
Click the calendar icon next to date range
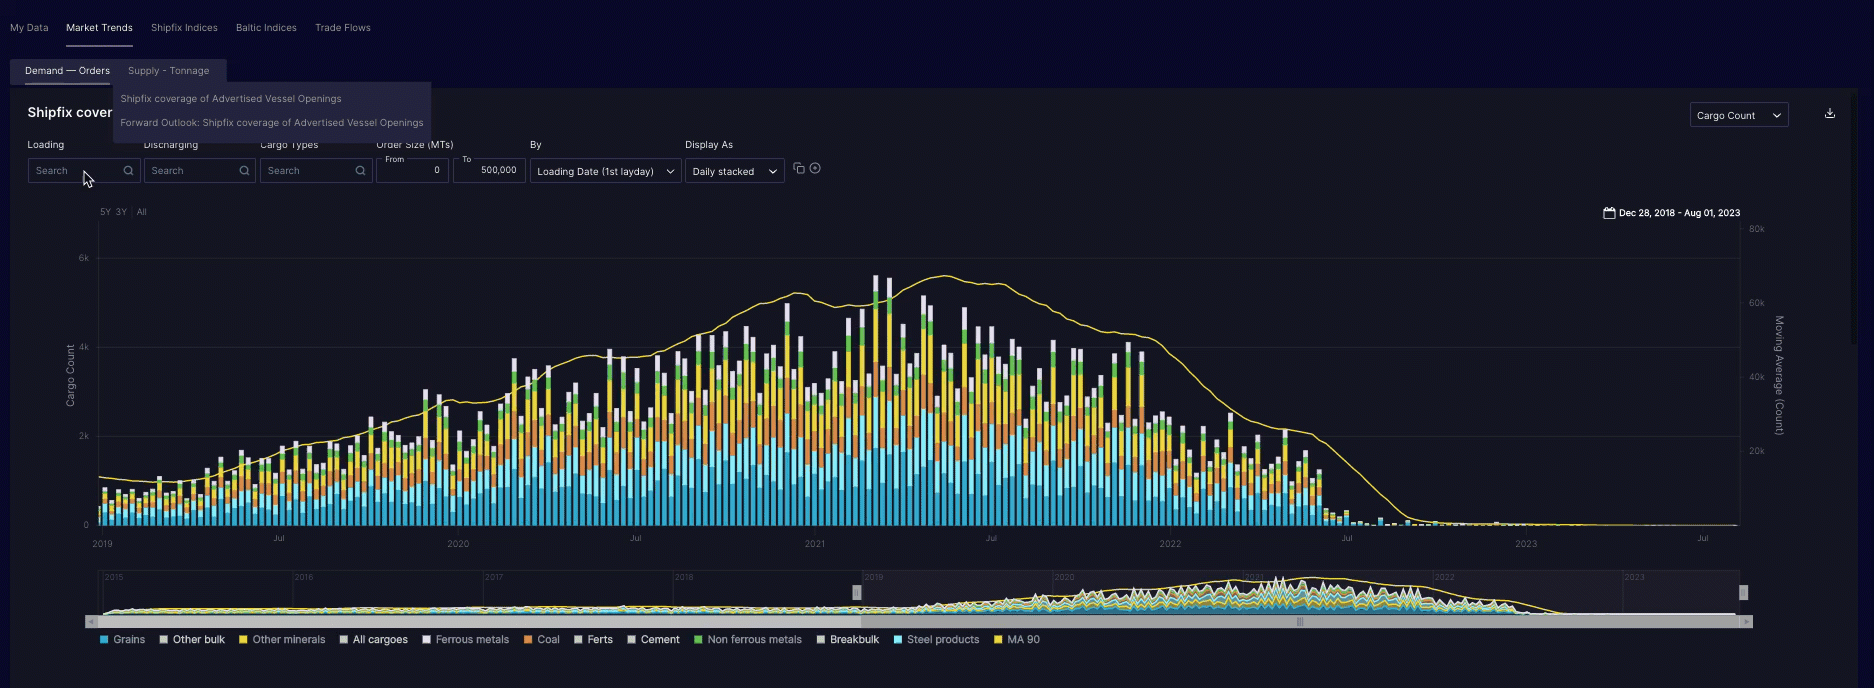(1609, 213)
